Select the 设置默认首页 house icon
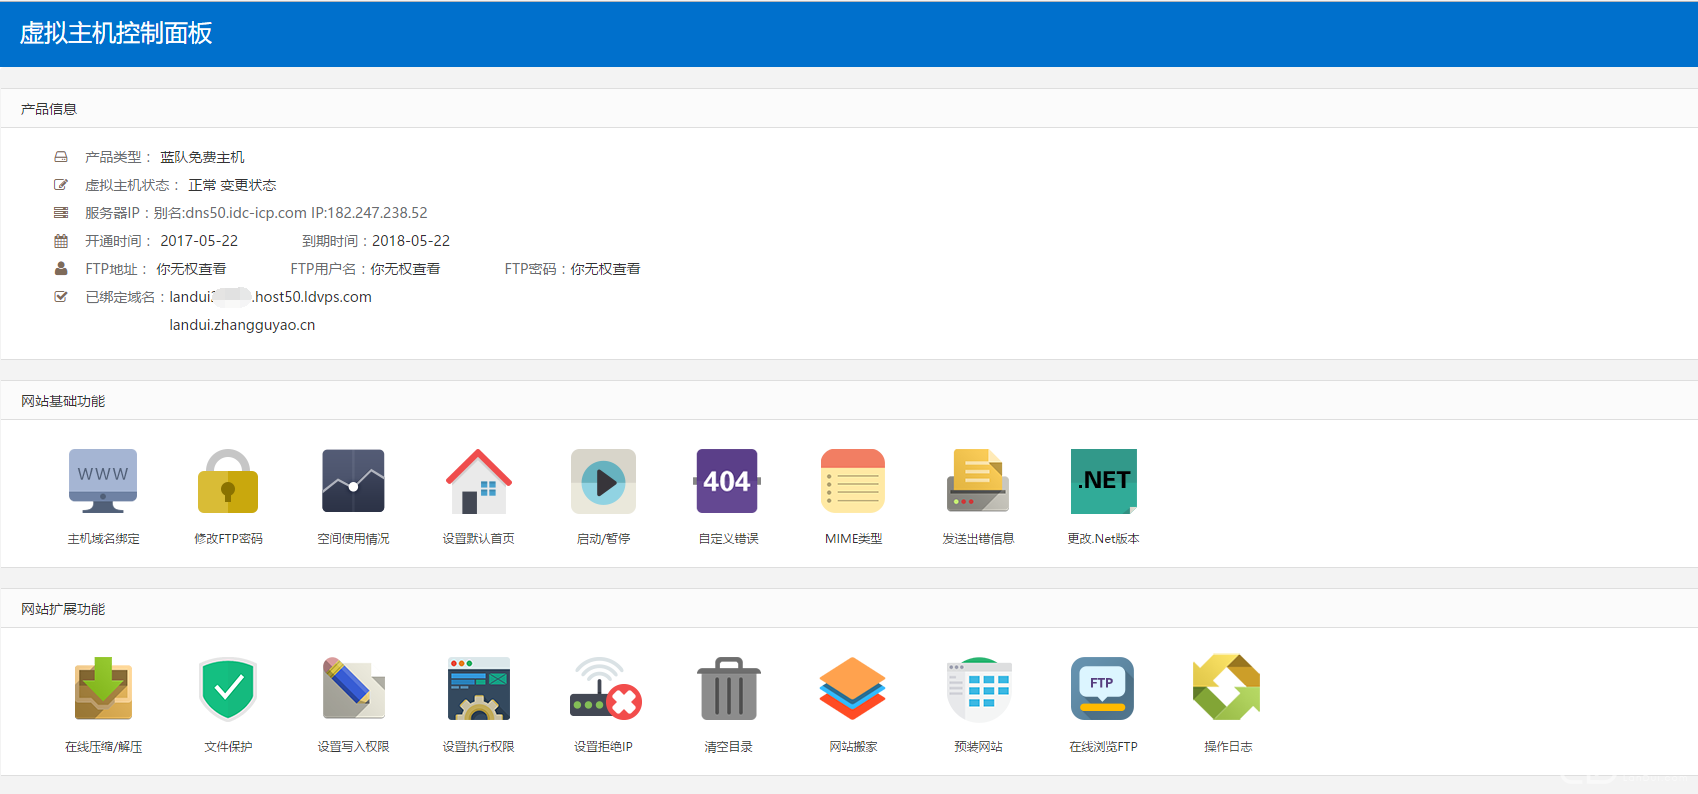This screenshot has width=1698, height=794. [478, 481]
